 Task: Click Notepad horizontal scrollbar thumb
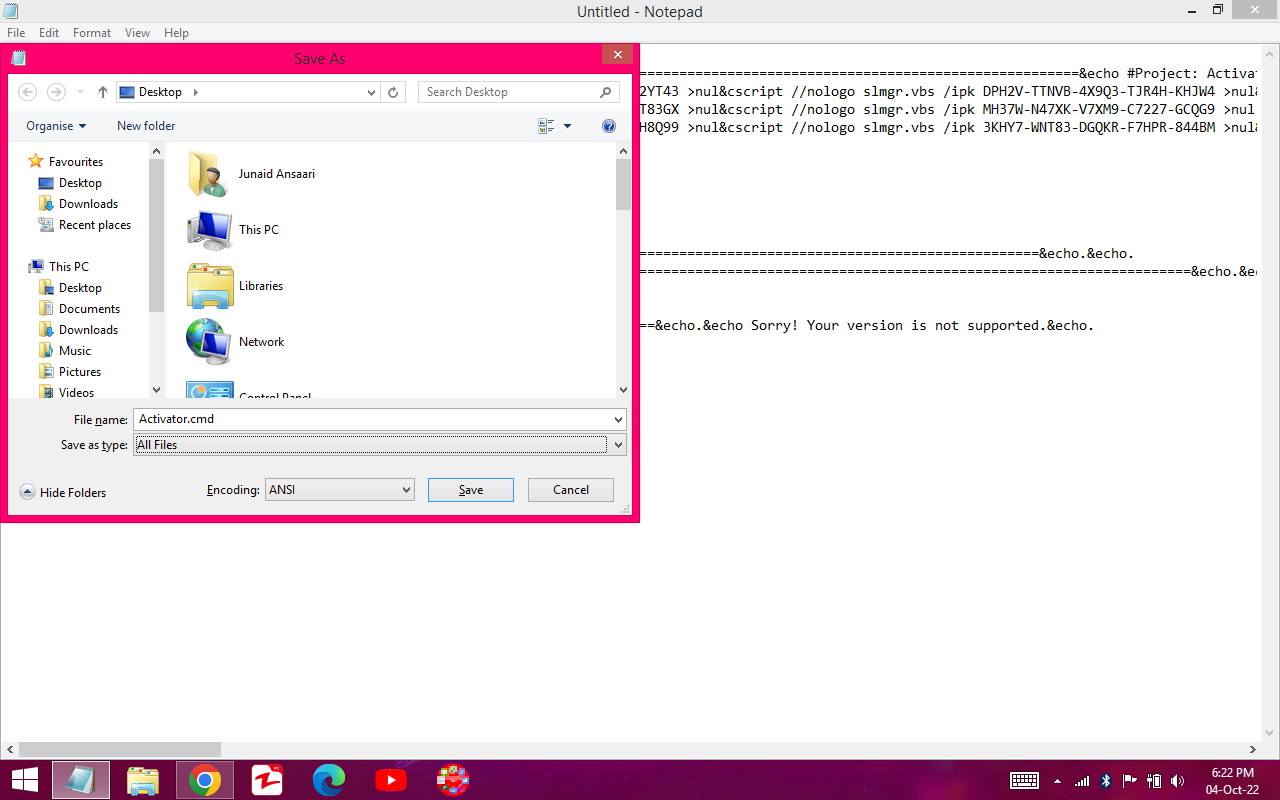[x=119, y=749]
